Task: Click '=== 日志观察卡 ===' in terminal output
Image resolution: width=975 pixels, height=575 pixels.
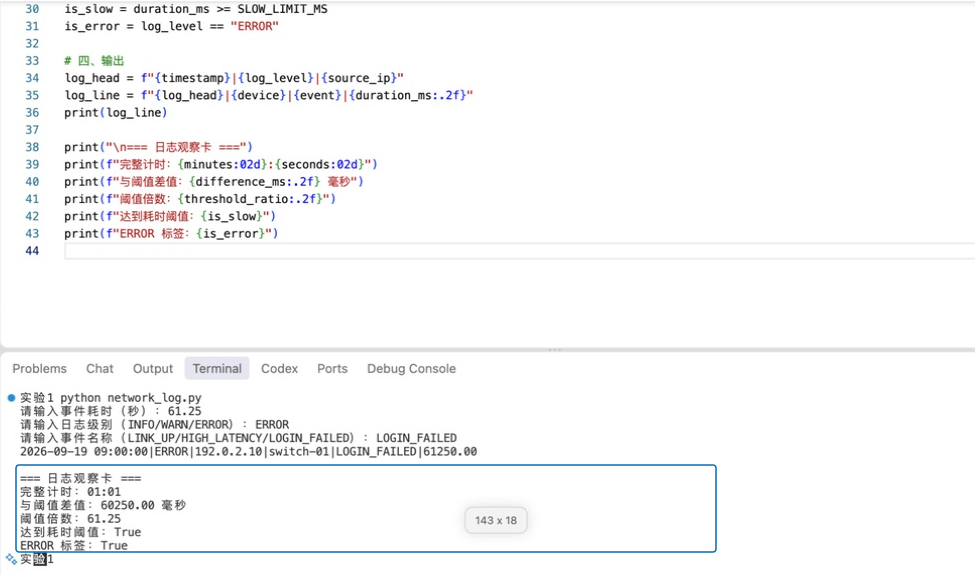Action: [81, 478]
